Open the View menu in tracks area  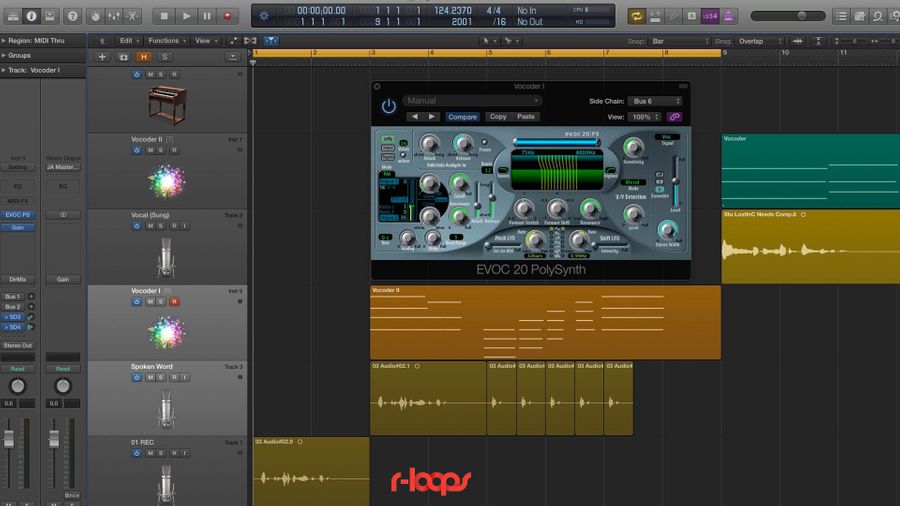click(x=205, y=41)
